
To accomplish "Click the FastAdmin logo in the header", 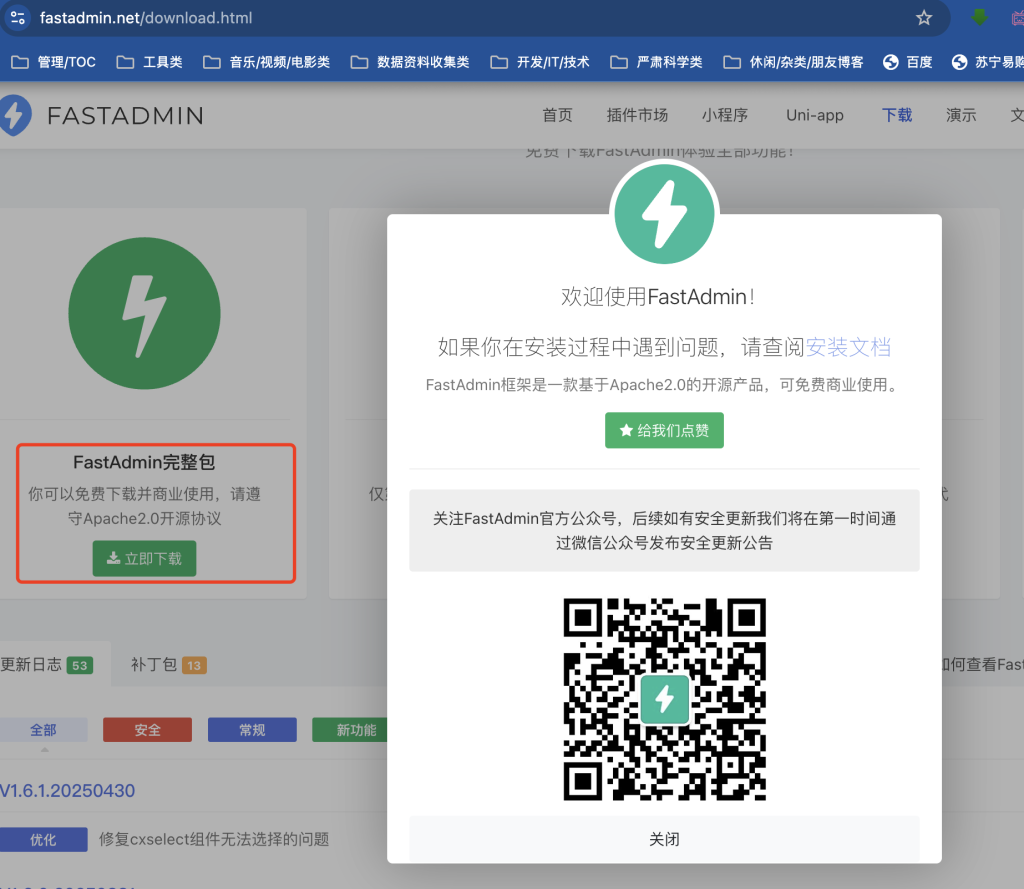I will coord(102,116).
